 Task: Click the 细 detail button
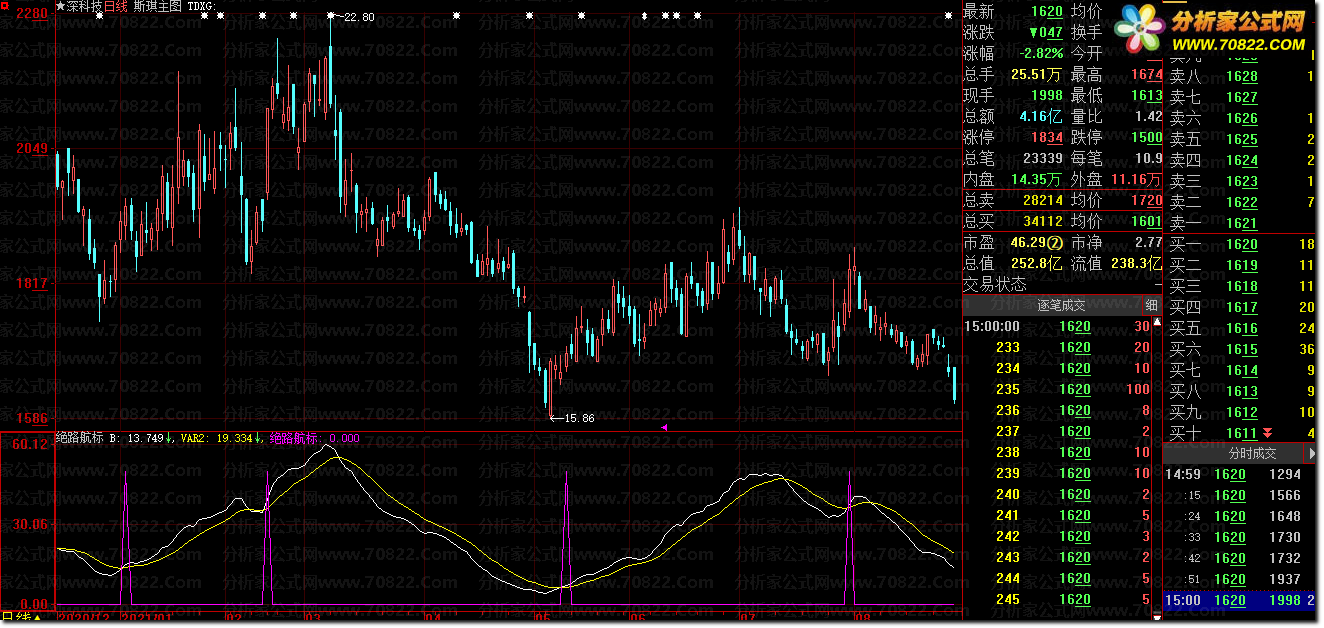click(x=1151, y=306)
